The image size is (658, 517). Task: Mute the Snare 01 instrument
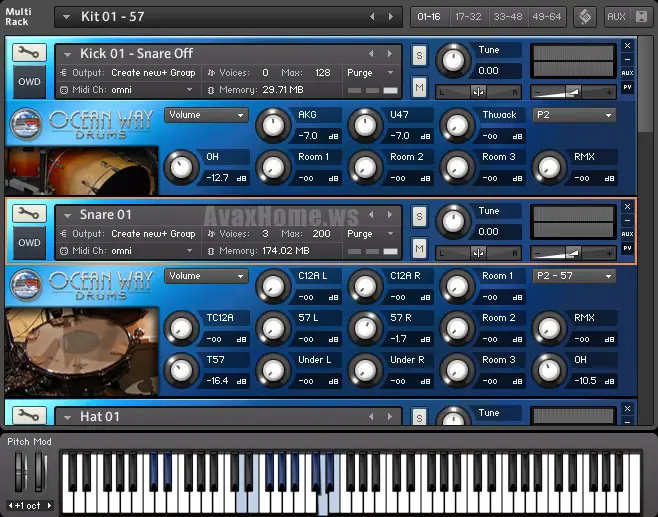click(x=419, y=248)
